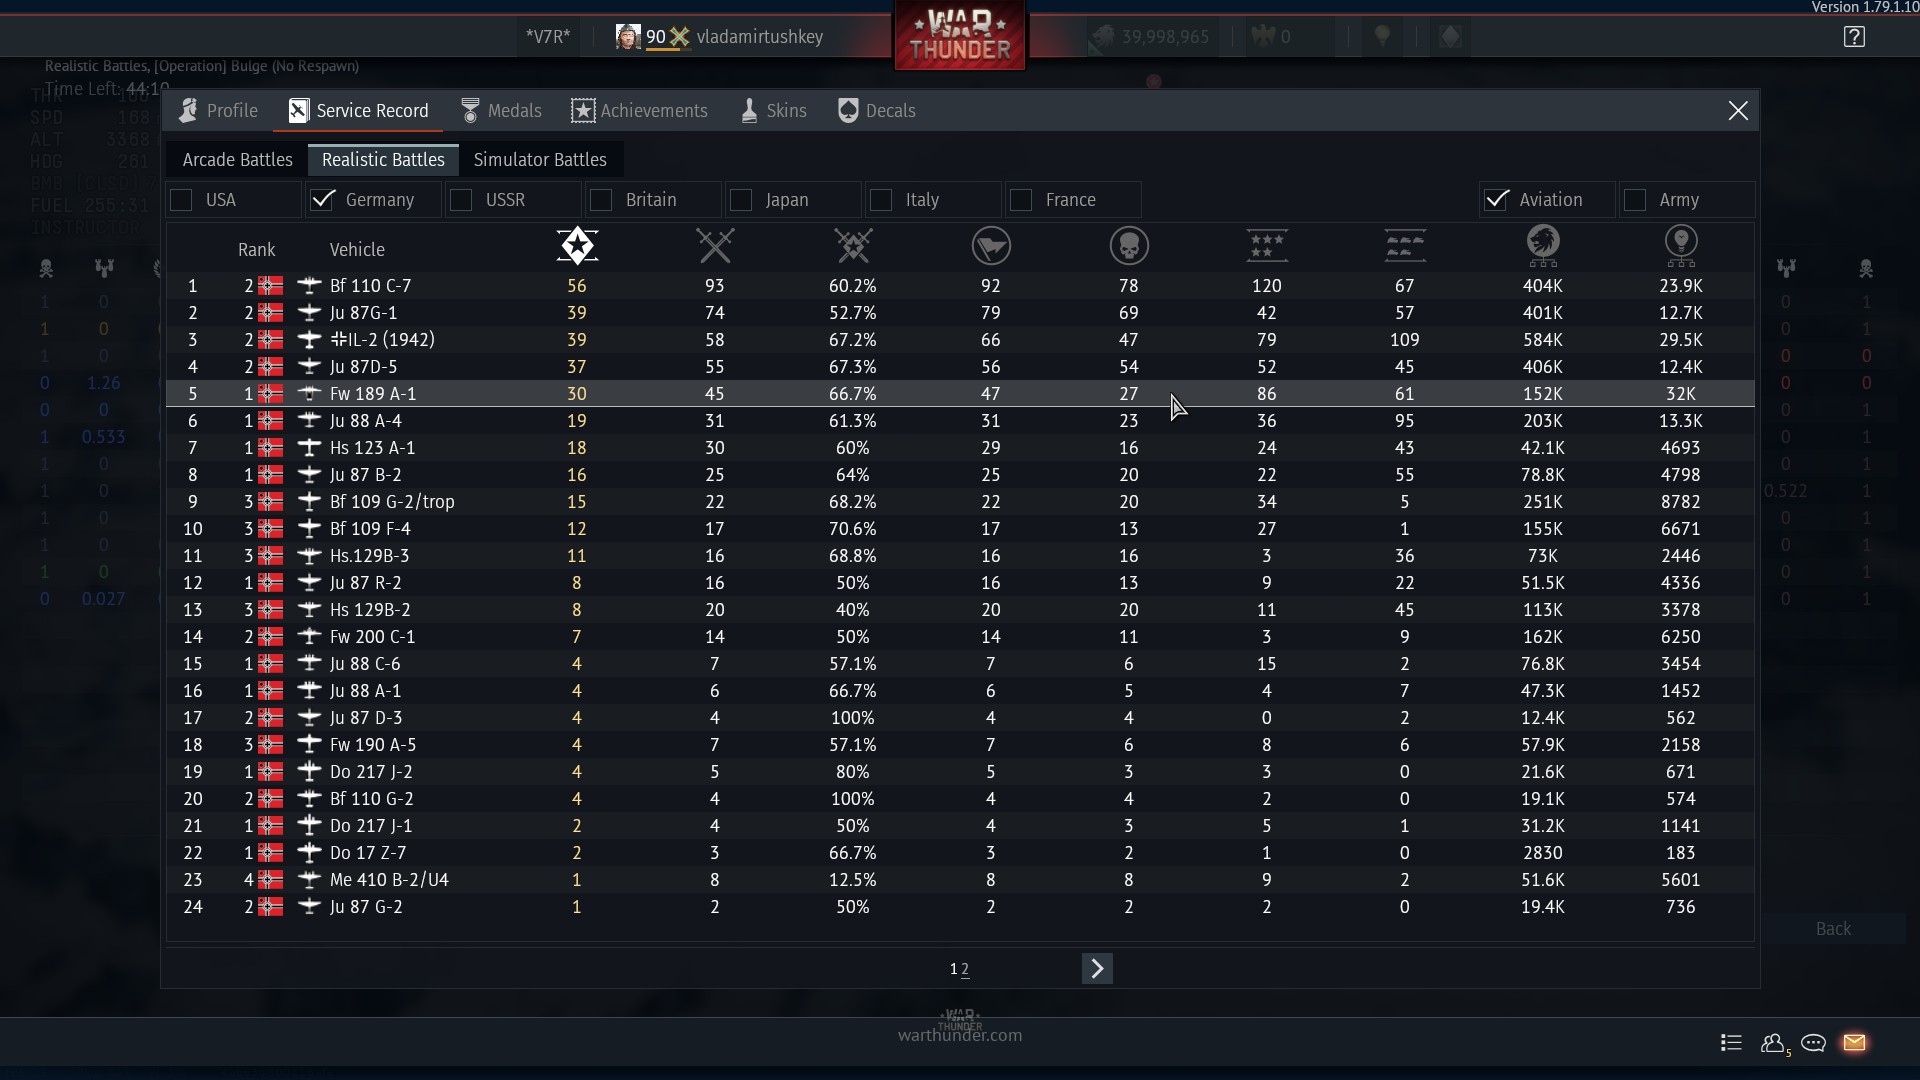Click the Vehicle column header
Viewport: 1920px width, 1080px height.
tap(357, 250)
